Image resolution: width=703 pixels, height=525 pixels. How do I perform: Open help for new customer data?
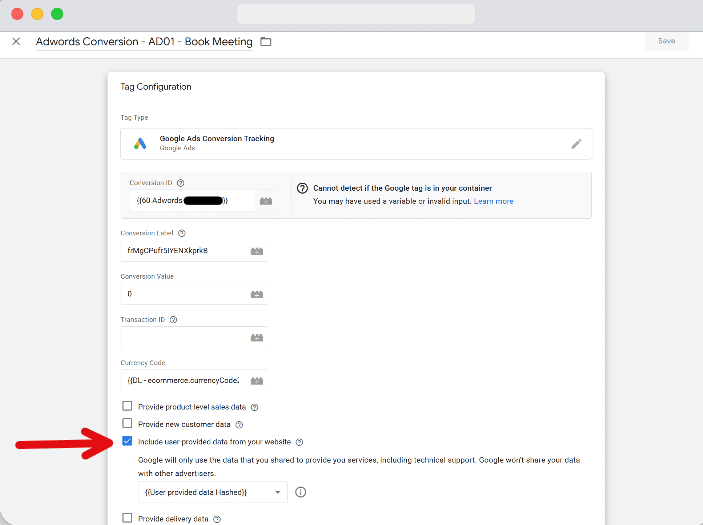point(239,425)
